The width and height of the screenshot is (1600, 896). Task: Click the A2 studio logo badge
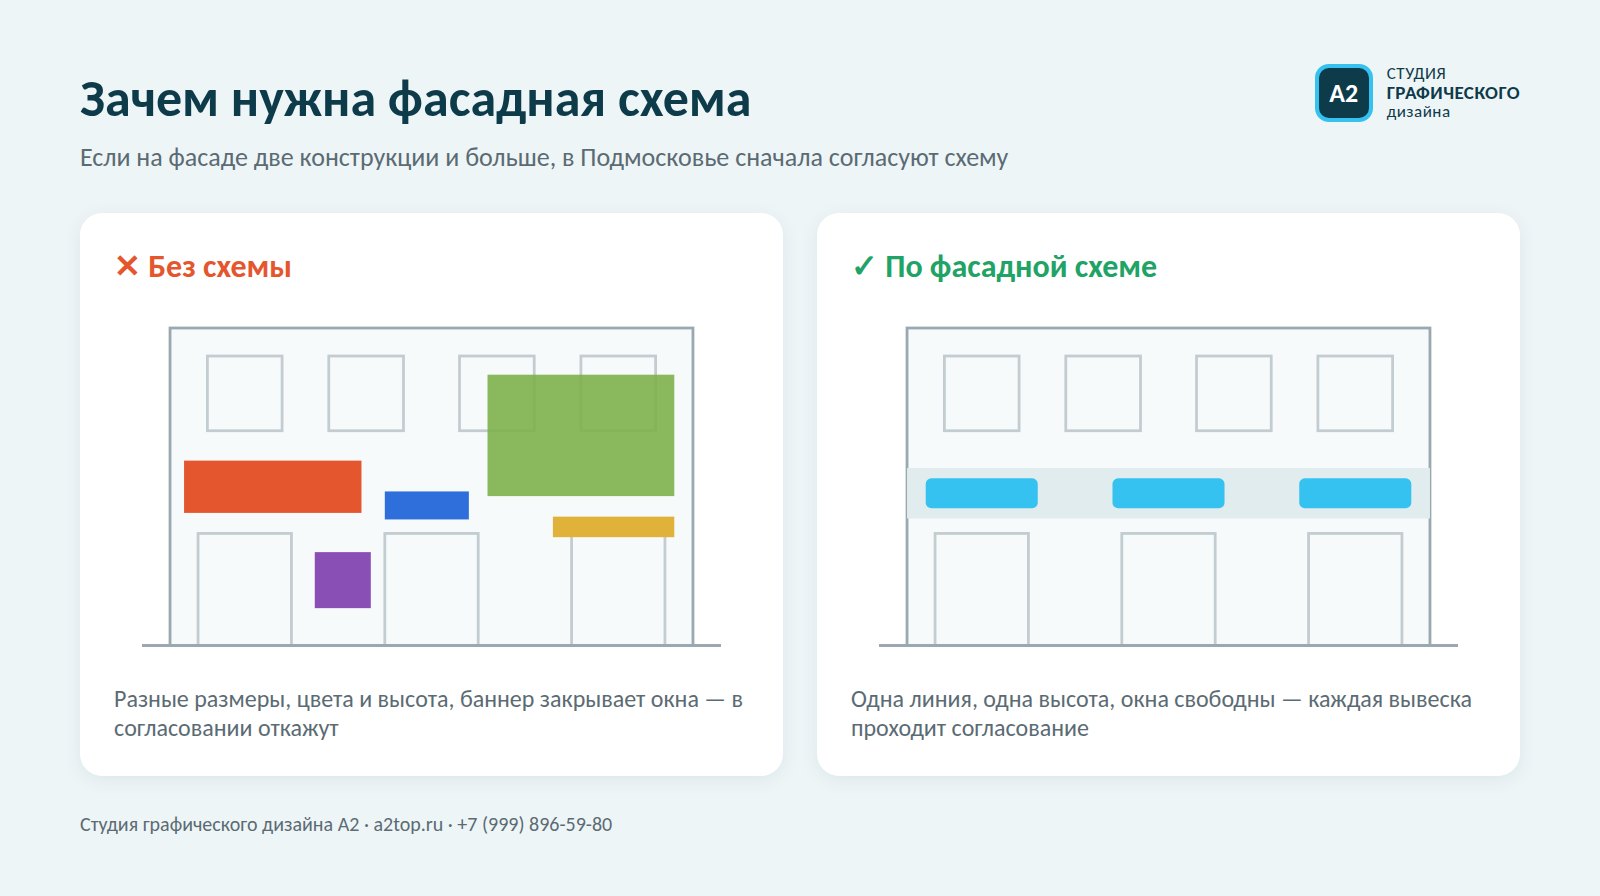[1344, 93]
